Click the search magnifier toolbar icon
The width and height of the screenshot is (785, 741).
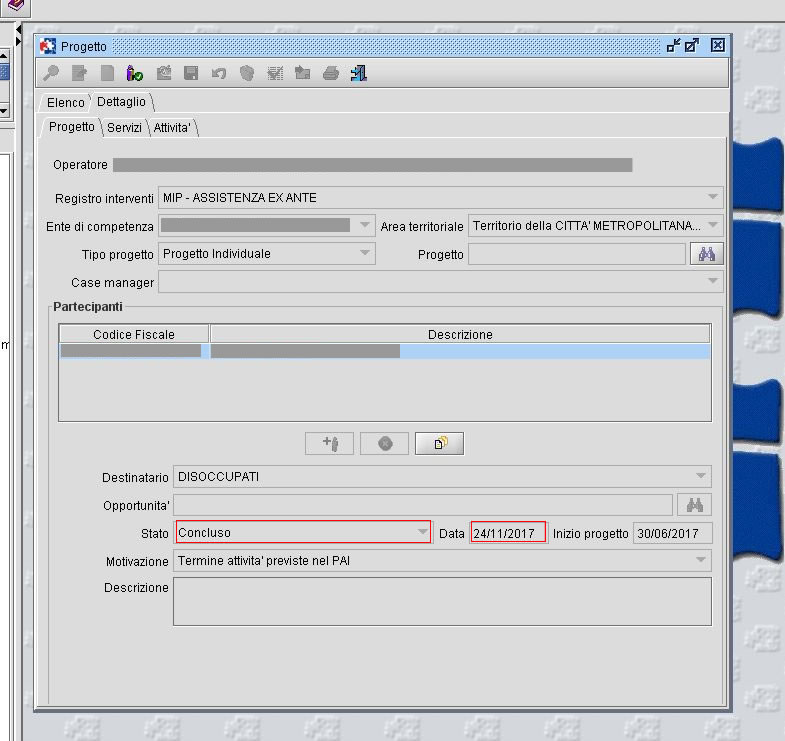(x=51, y=74)
